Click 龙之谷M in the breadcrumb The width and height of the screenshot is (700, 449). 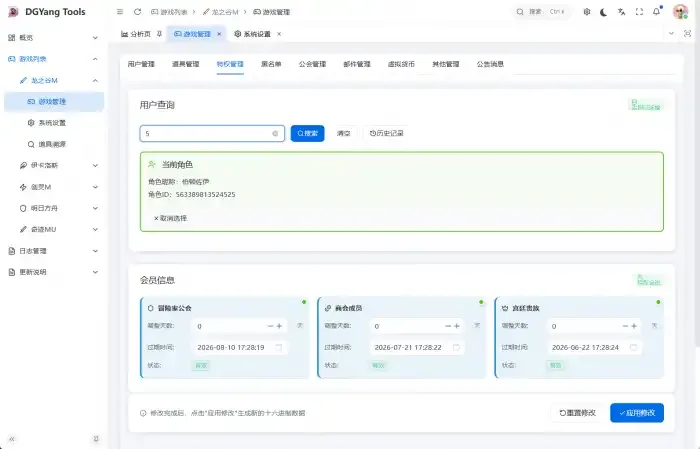coord(221,12)
